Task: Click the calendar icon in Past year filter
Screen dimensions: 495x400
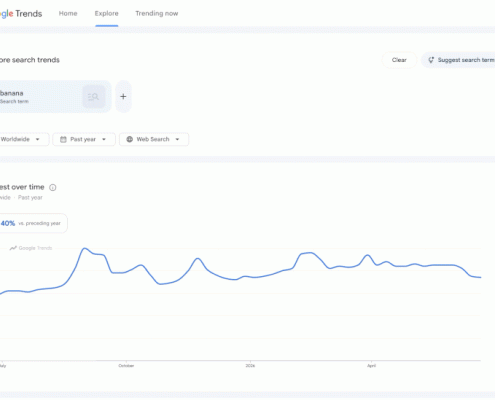Action: tap(63, 139)
